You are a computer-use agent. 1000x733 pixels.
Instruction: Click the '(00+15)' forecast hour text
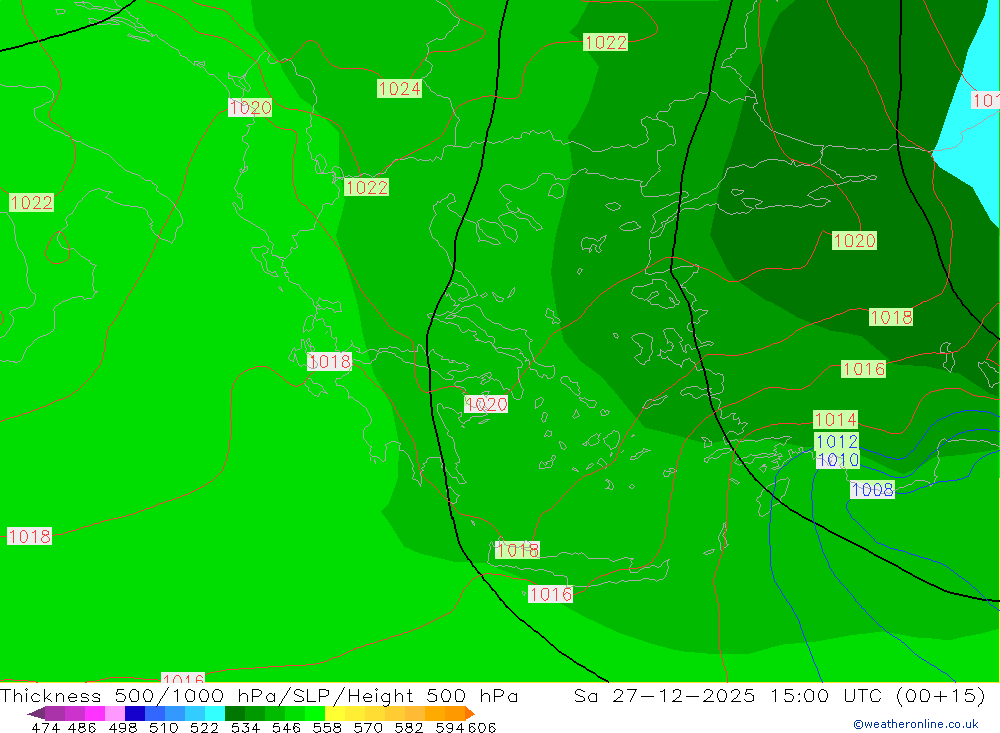point(940,696)
